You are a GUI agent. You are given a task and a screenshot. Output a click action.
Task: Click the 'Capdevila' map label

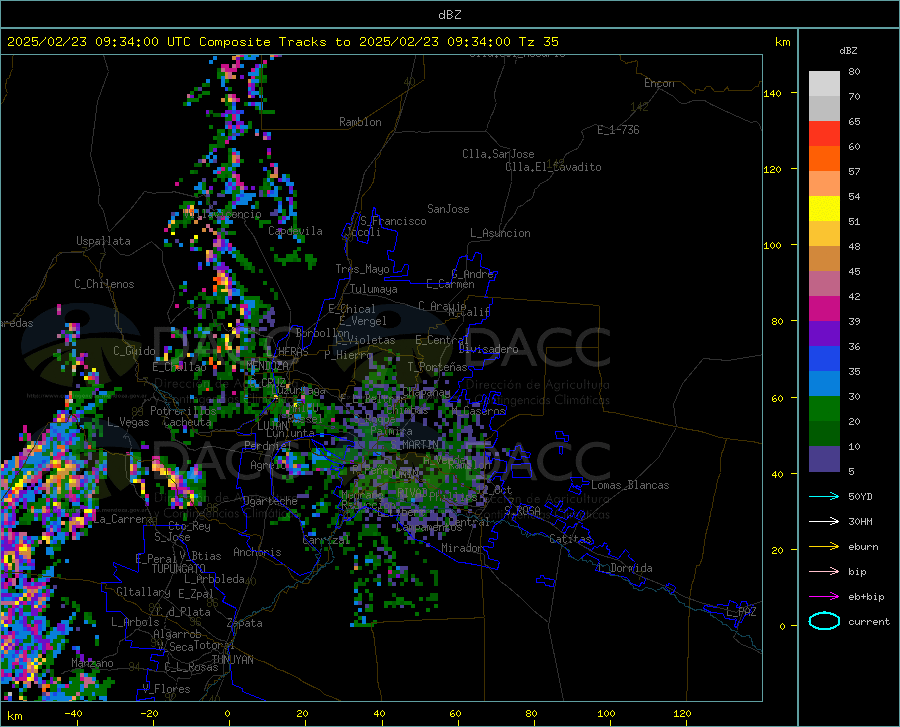coord(295,231)
